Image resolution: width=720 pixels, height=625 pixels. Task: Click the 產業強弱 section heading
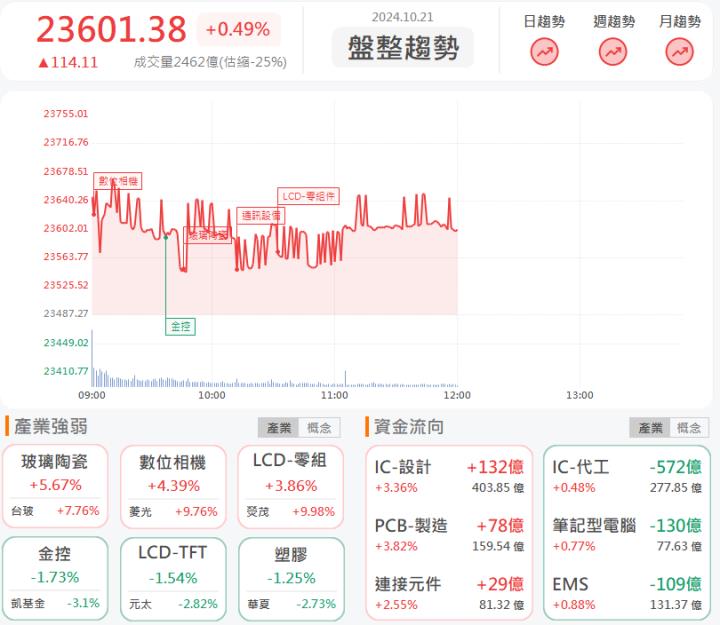coord(51,427)
